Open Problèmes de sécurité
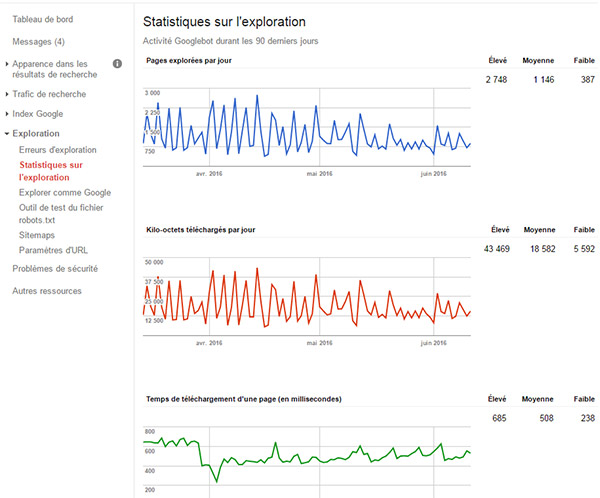600x498 pixels. pyautogui.click(x=55, y=269)
